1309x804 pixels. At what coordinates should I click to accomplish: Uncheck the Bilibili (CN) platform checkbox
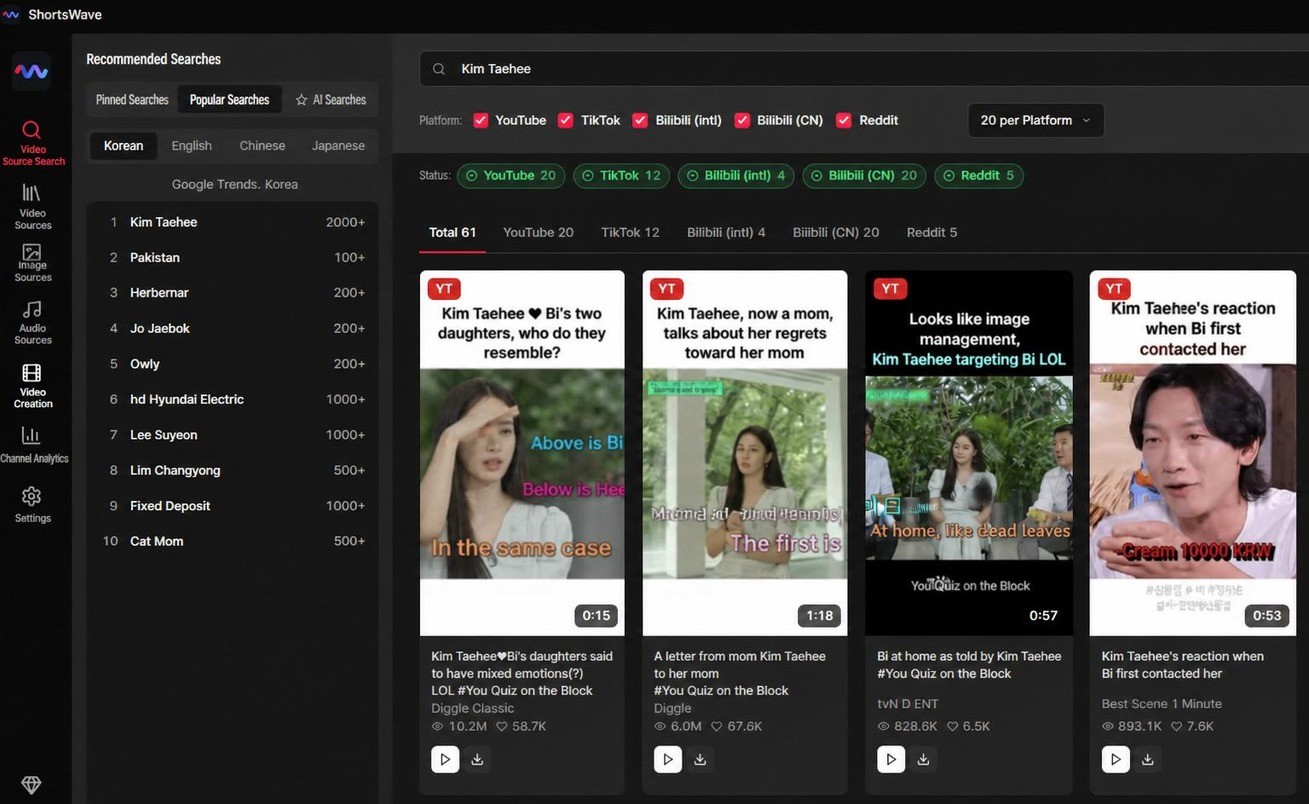tap(742, 120)
